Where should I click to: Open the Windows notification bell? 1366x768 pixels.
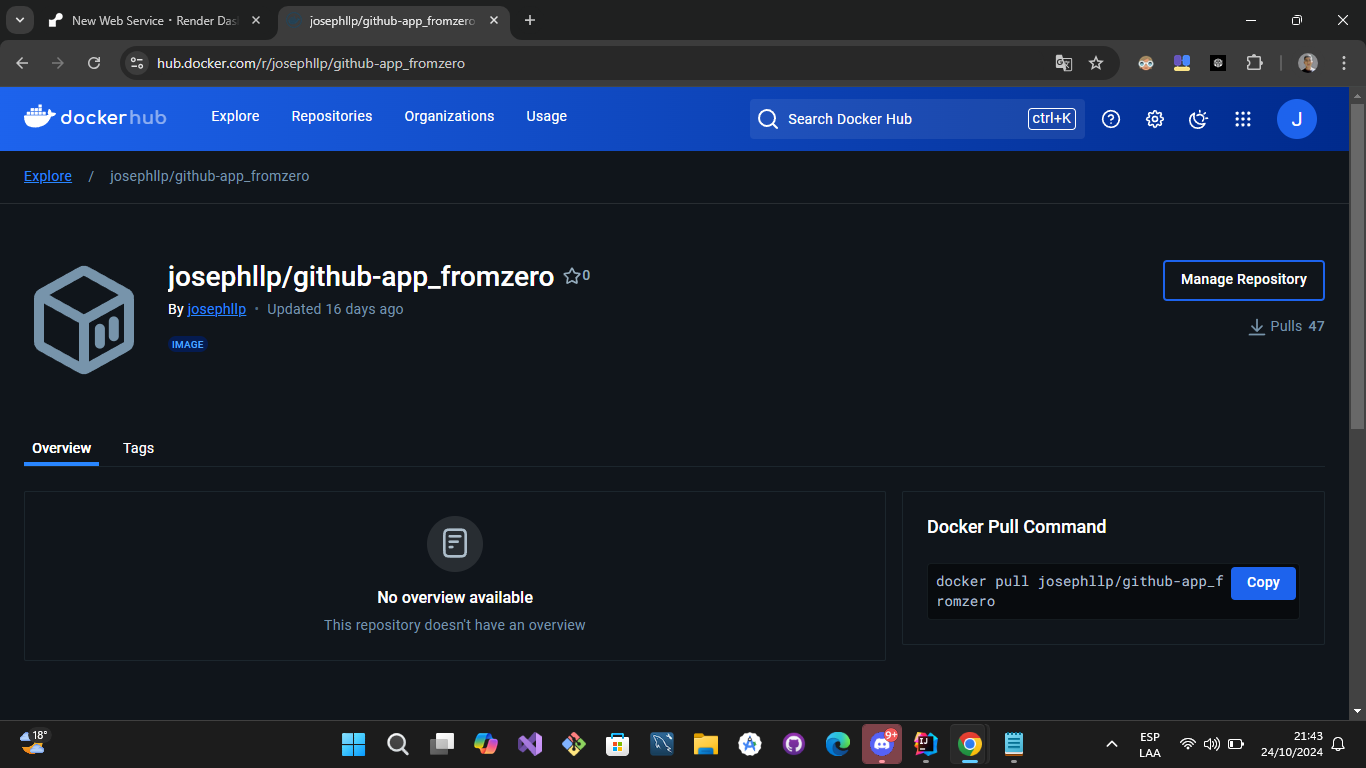(x=1338, y=744)
